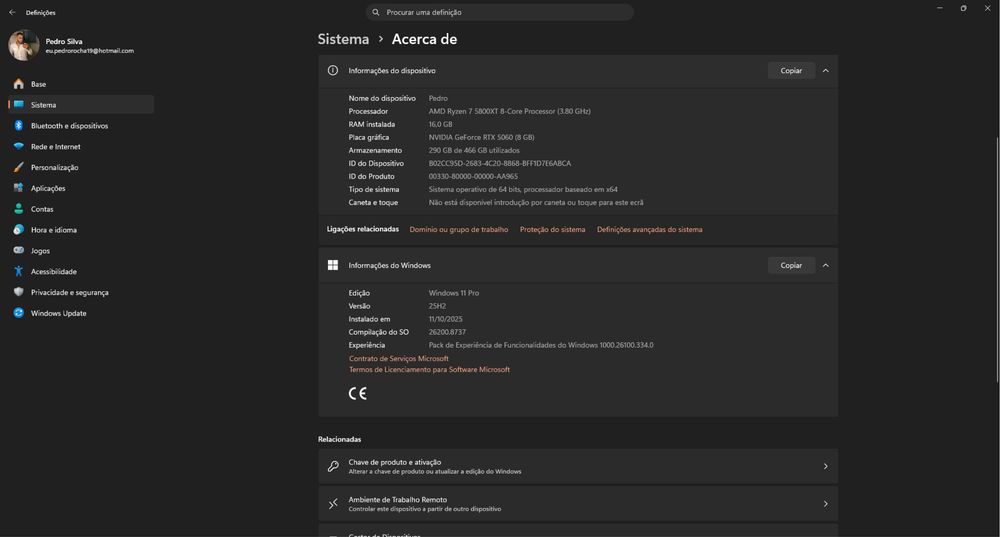The height and width of the screenshot is (537, 1000).
Task: Click Pedro Silva profile picture
Action: click(x=24, y=45)
